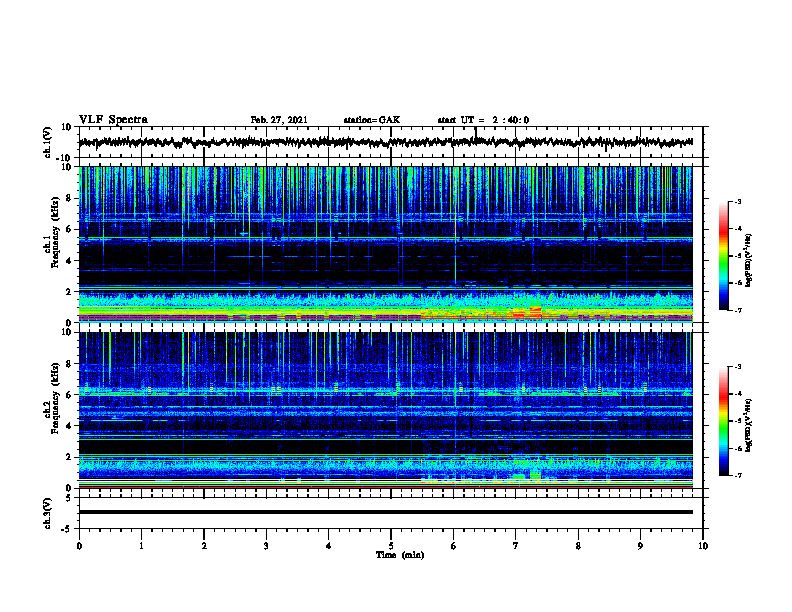
Task: Click the ch.2 color scale bar
Action: 723,421
